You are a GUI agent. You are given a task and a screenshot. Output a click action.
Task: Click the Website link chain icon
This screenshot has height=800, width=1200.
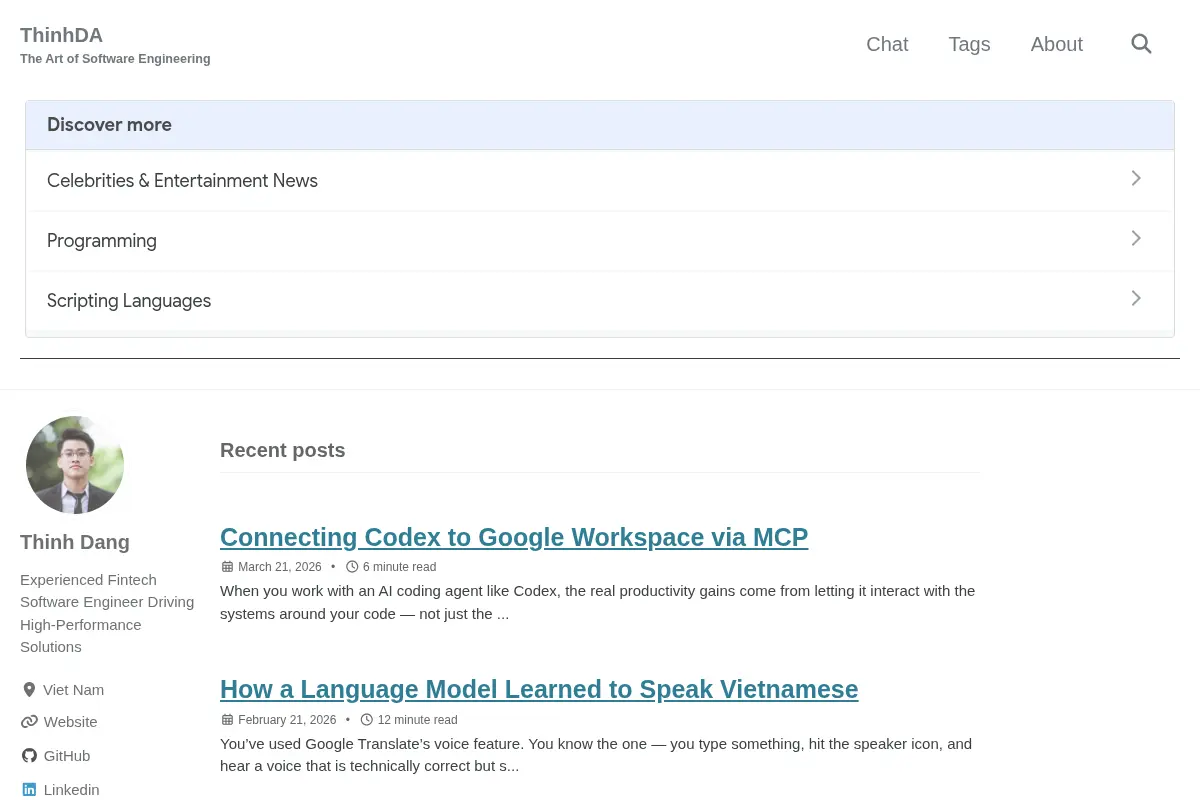click(x=29, y=722)
